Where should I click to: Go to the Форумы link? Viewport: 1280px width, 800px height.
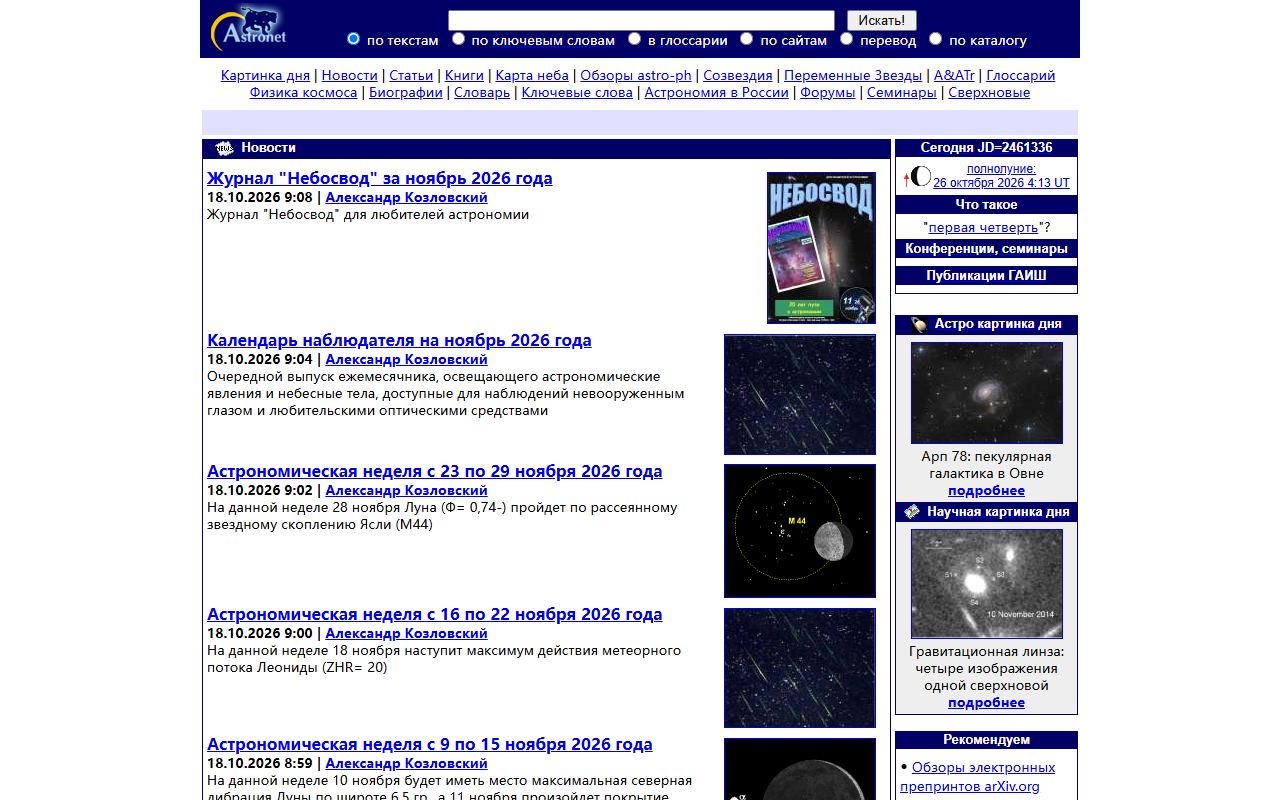(x=827, y=92)
